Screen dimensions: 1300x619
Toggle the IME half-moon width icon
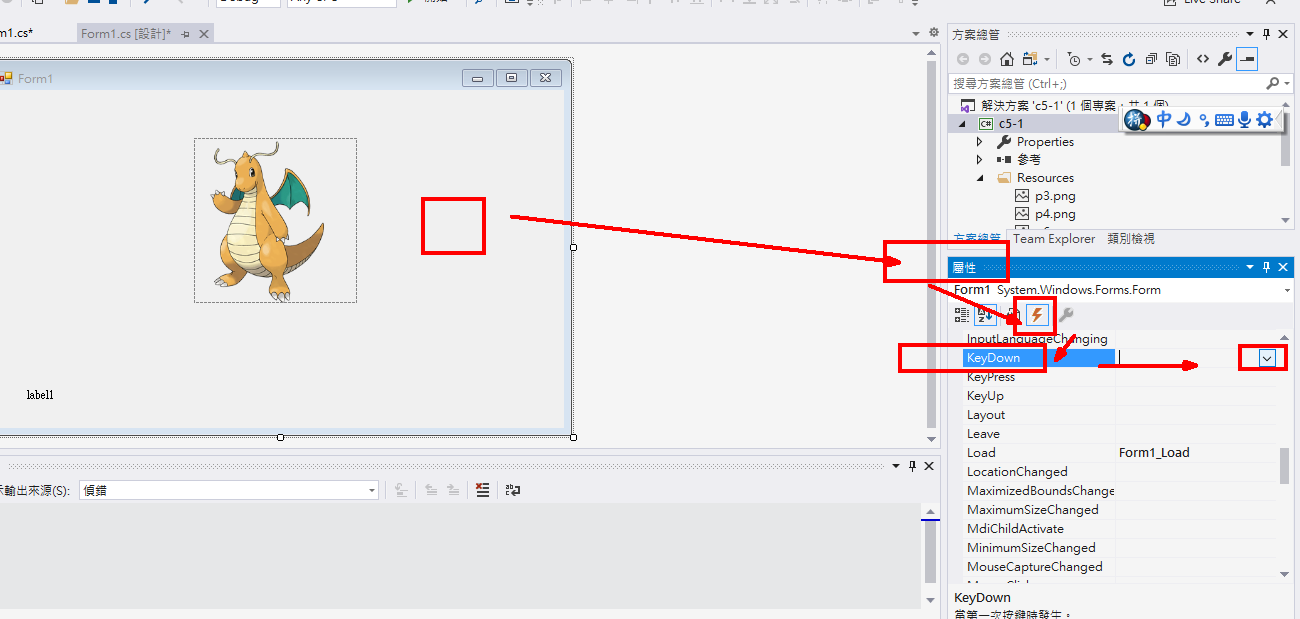click(1184, 120)
